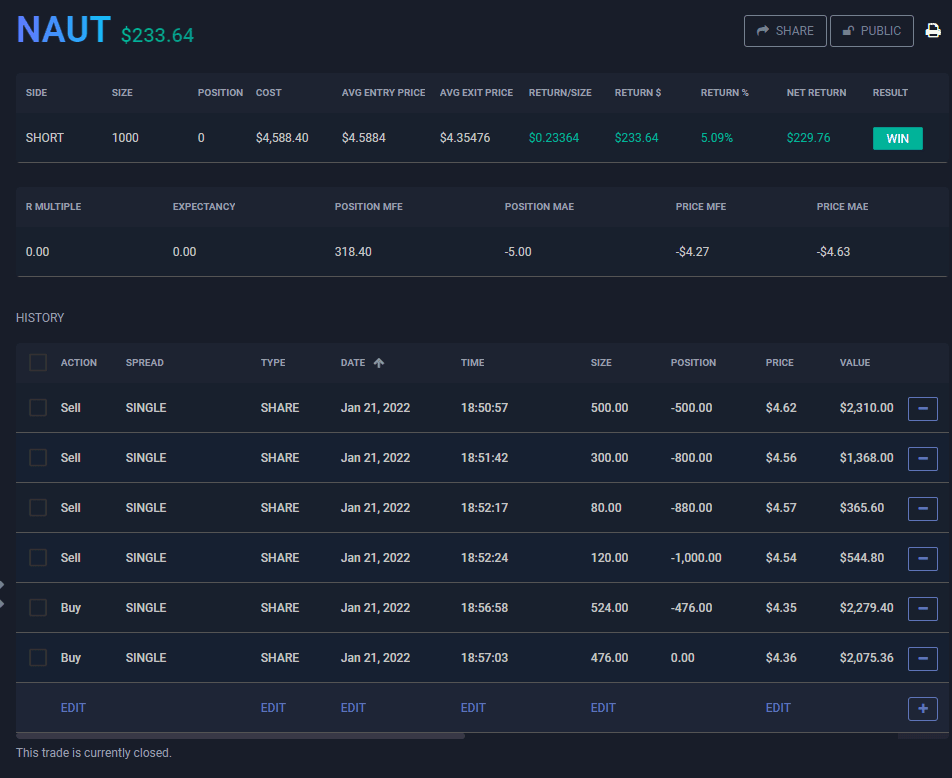Click the horizontal scrollbar below history table
The image size is (952, 778).
pos(240,736)
